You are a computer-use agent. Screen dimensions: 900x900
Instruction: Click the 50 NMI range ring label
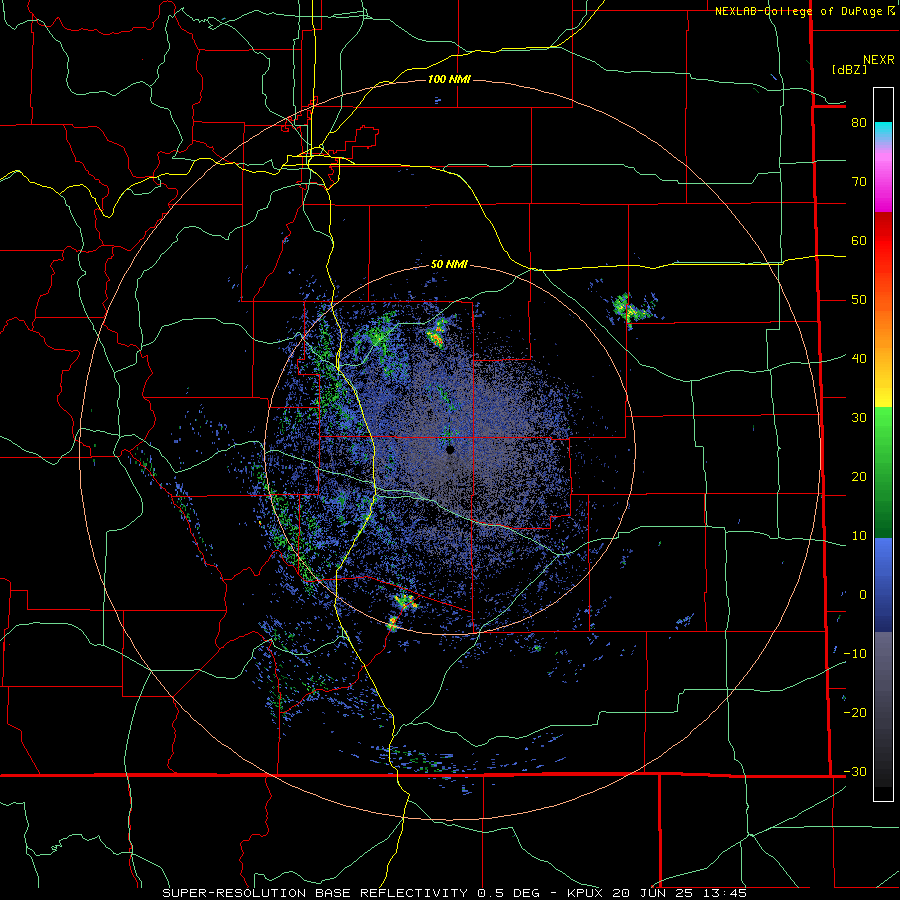449,264
